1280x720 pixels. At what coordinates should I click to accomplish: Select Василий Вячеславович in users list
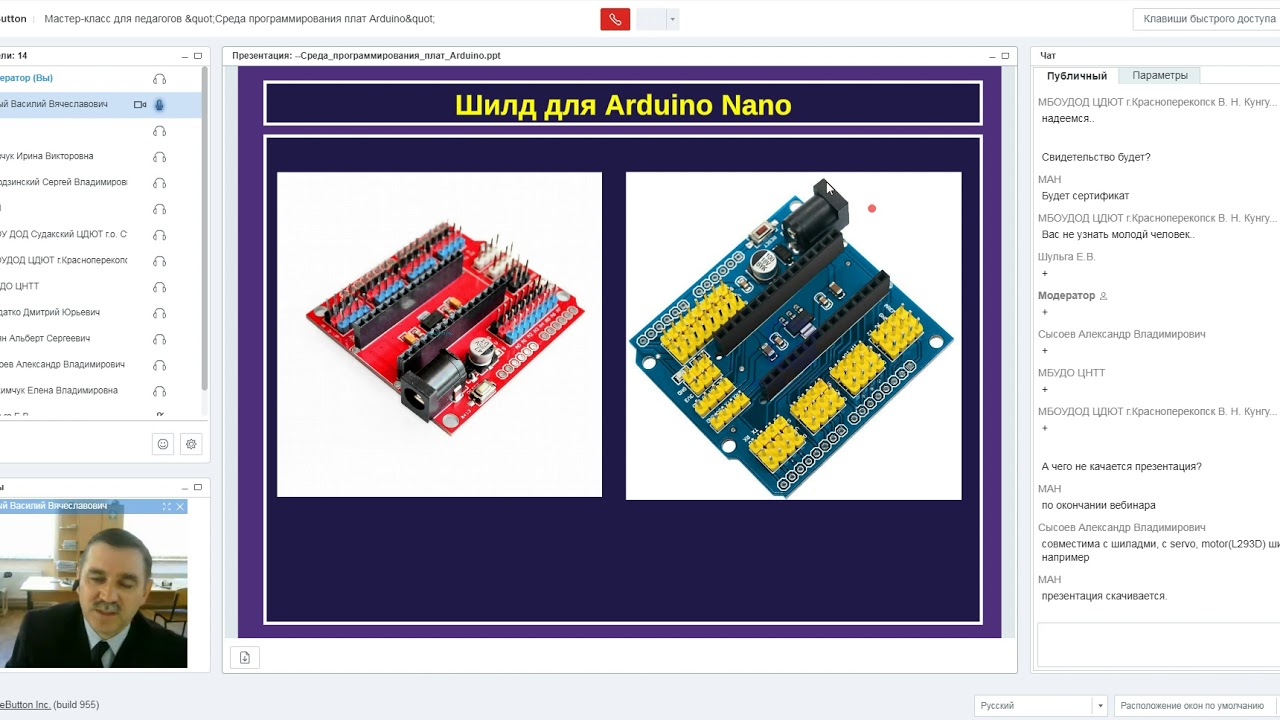(100, 104)
